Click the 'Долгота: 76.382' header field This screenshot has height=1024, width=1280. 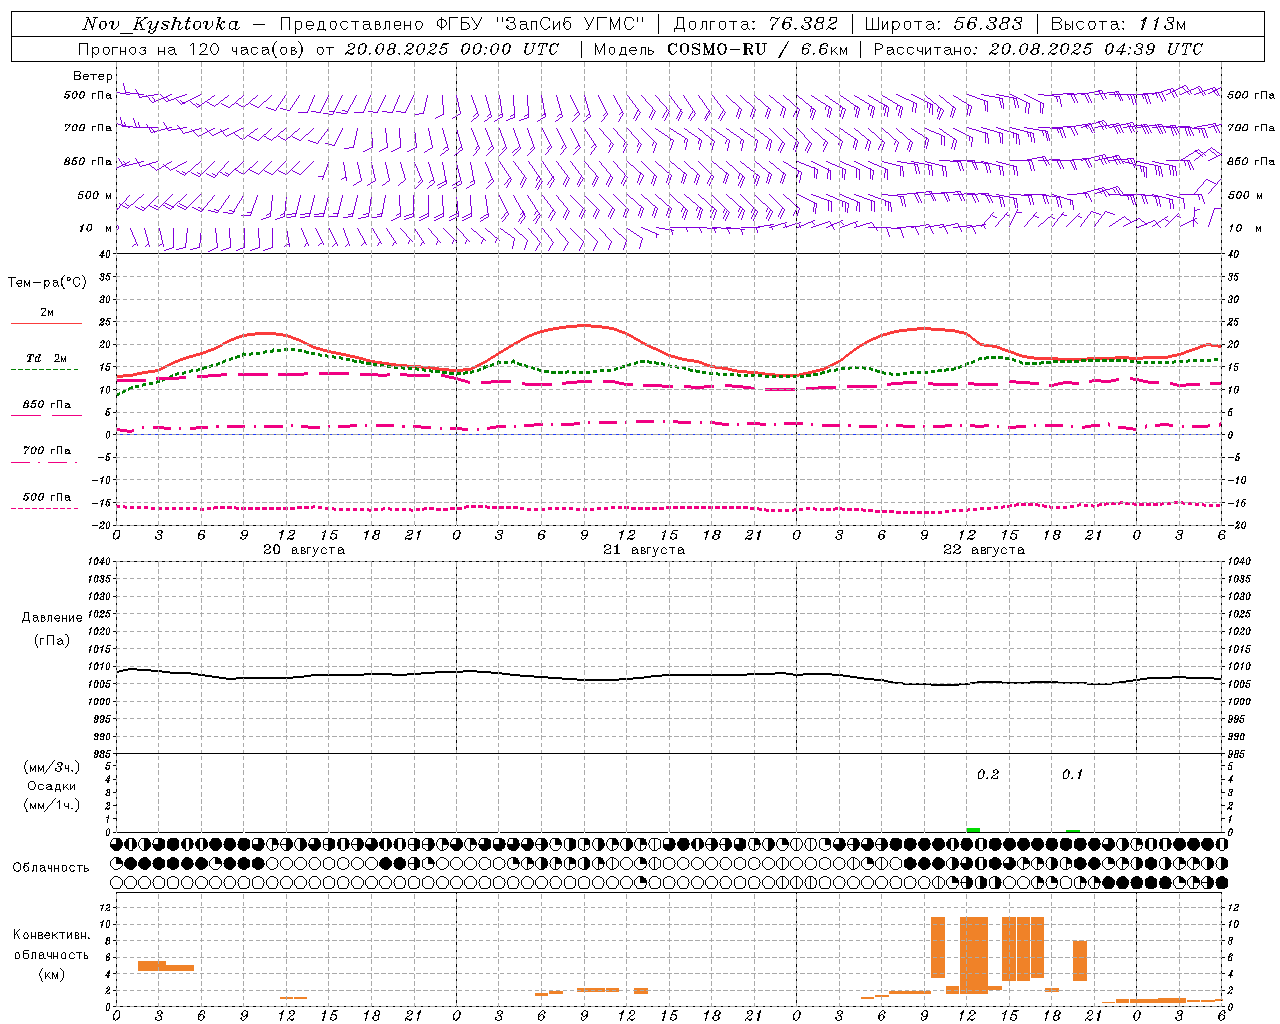pos(755,24)
